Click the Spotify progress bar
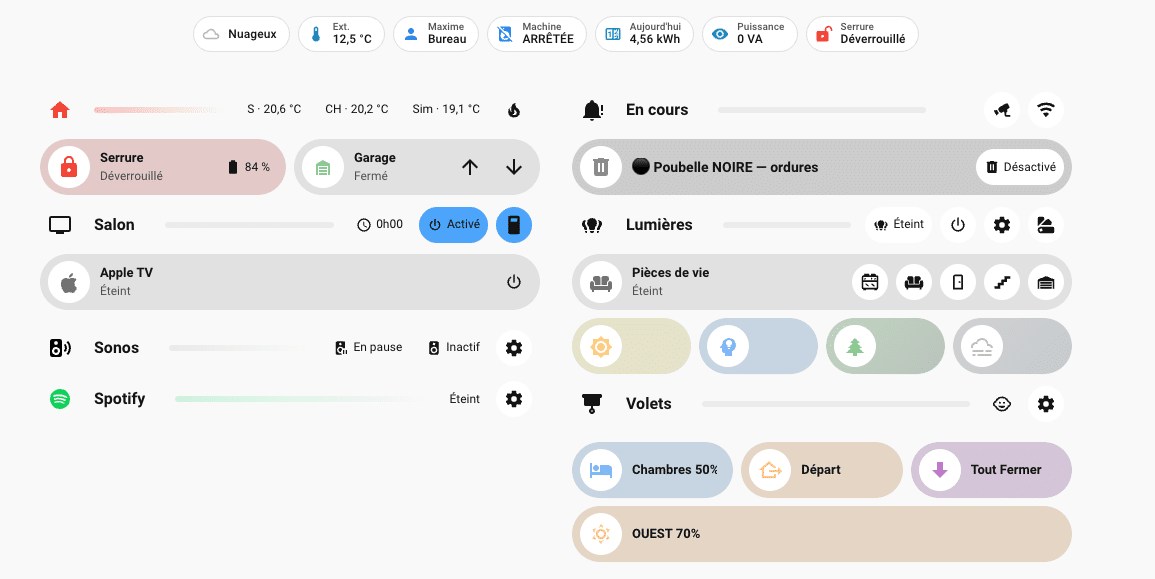This screenshot has width=1155, height=579. (x=294, y=398)
